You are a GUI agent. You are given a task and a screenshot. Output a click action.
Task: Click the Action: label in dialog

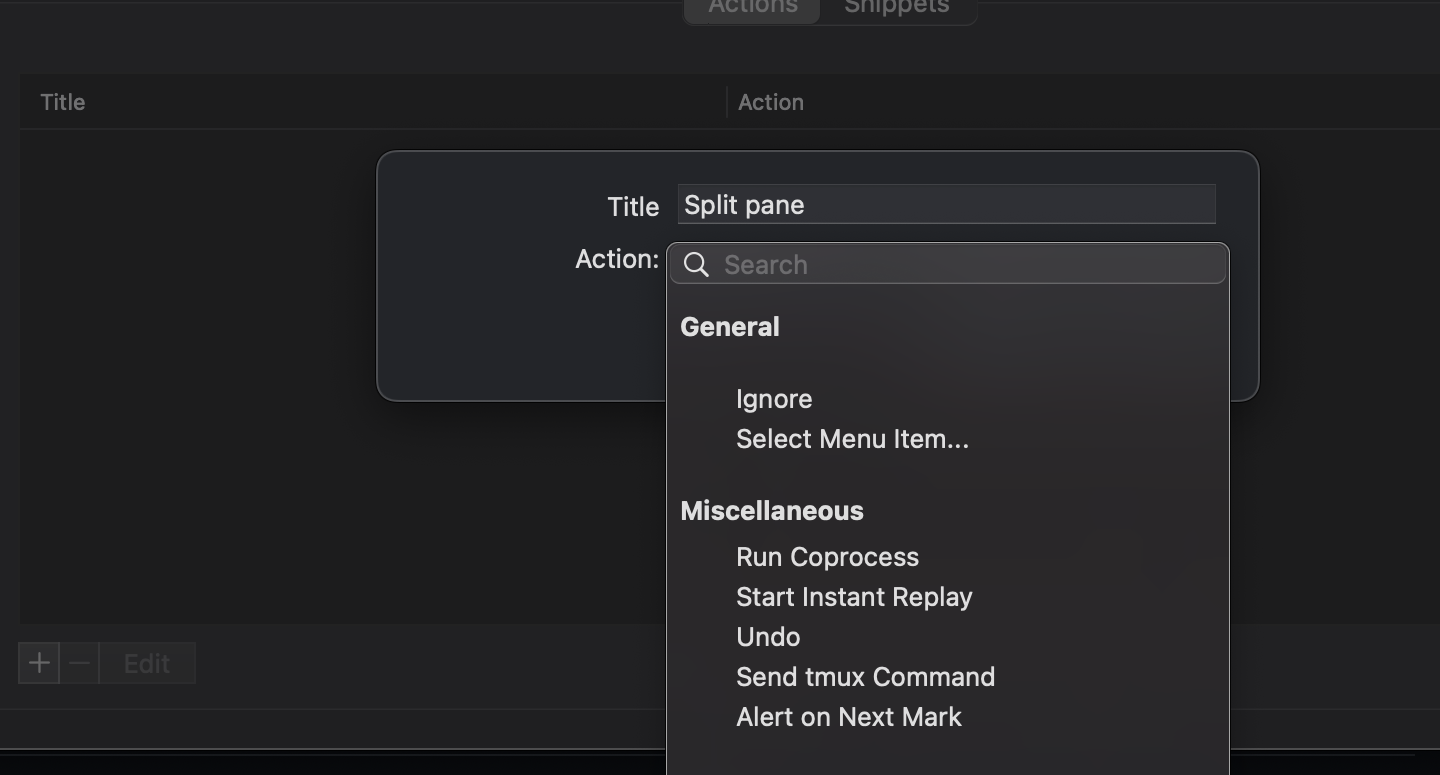pos(617,259)
